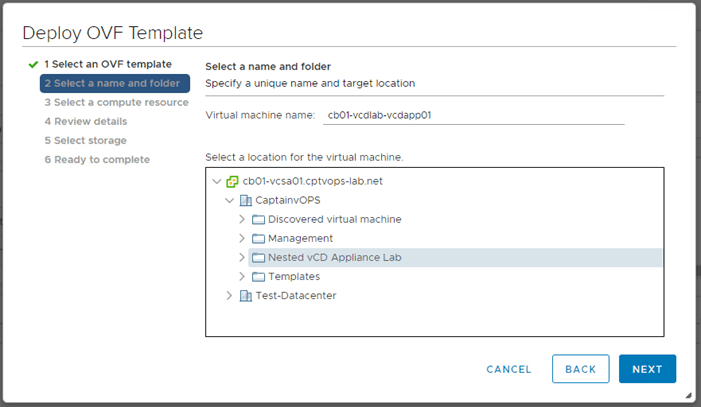Expand the Nested vCD Appliance Lab folder
Image resolution: width=701 pixels, height=407 pixels.
pos(242,258)
